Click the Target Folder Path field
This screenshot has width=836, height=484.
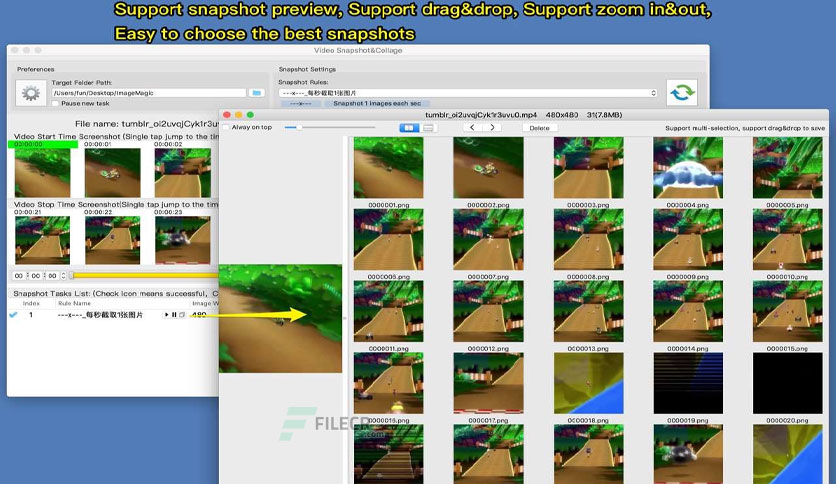tap(149, 93)
